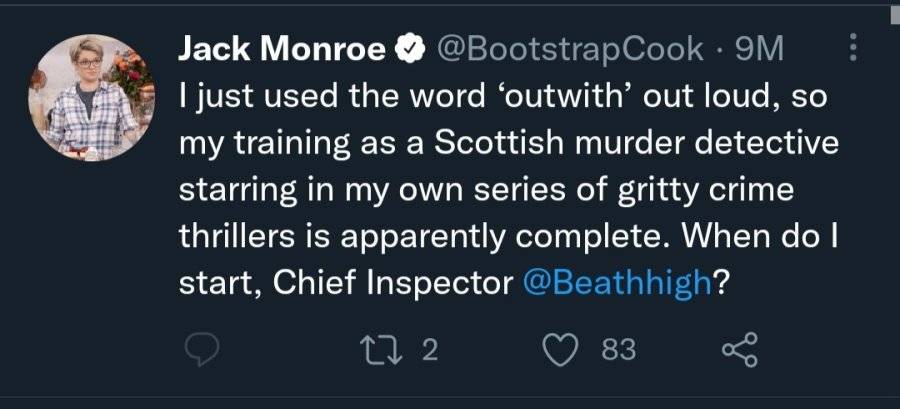
Task: Open the reply speech bubble icon
Action: 202,350
